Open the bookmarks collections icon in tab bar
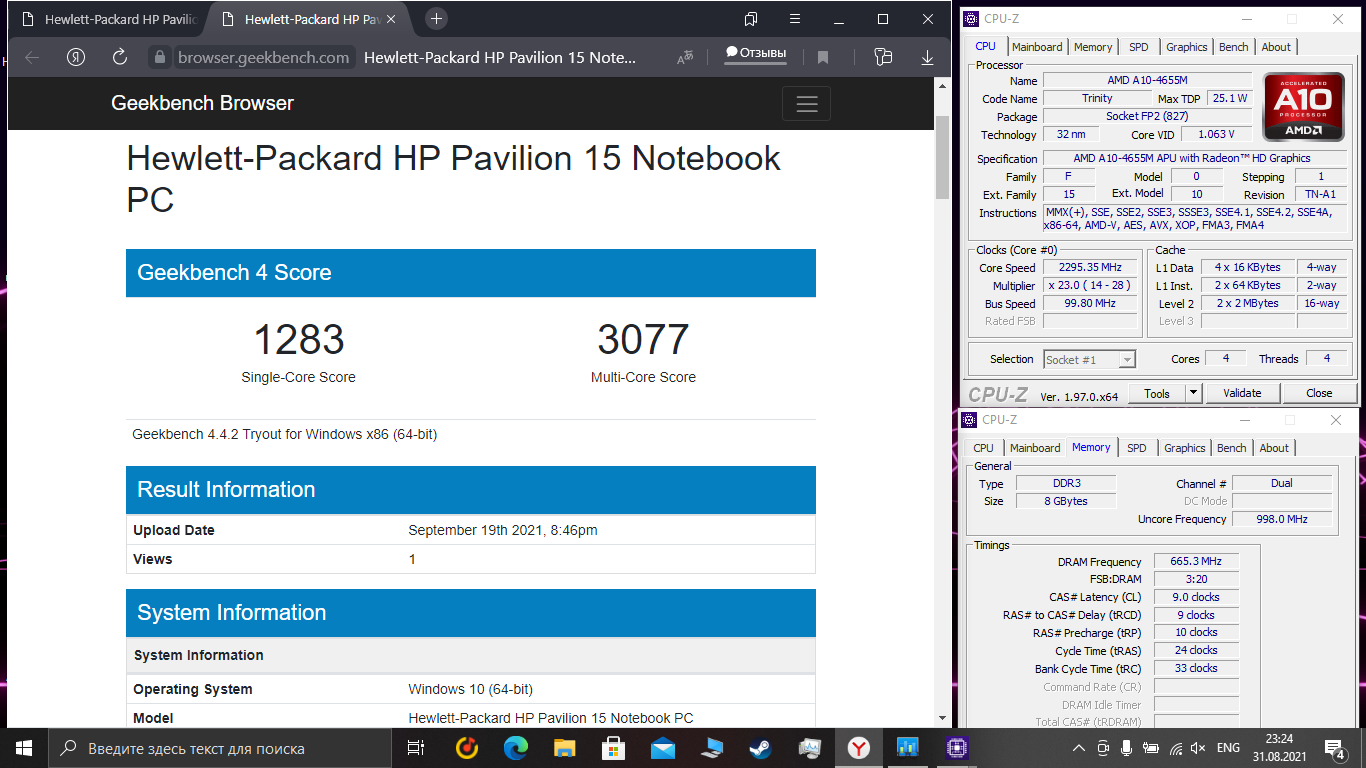Screen dimensions: 1366x768 point(751,19)
